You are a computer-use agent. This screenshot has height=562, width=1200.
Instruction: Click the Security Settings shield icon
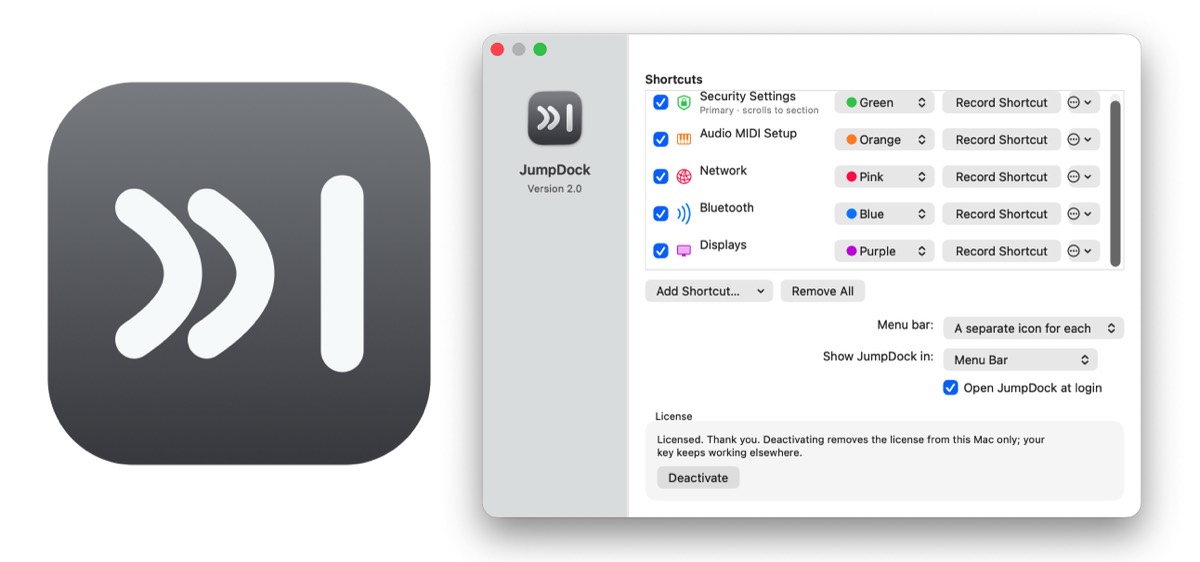684,102
